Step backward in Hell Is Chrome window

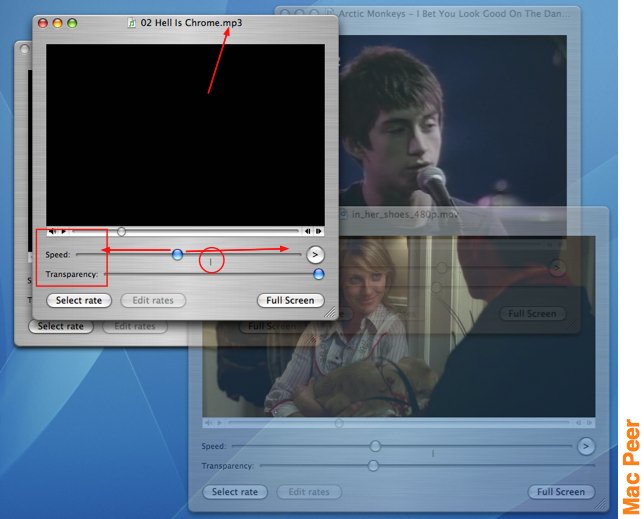tap(307, 232)
